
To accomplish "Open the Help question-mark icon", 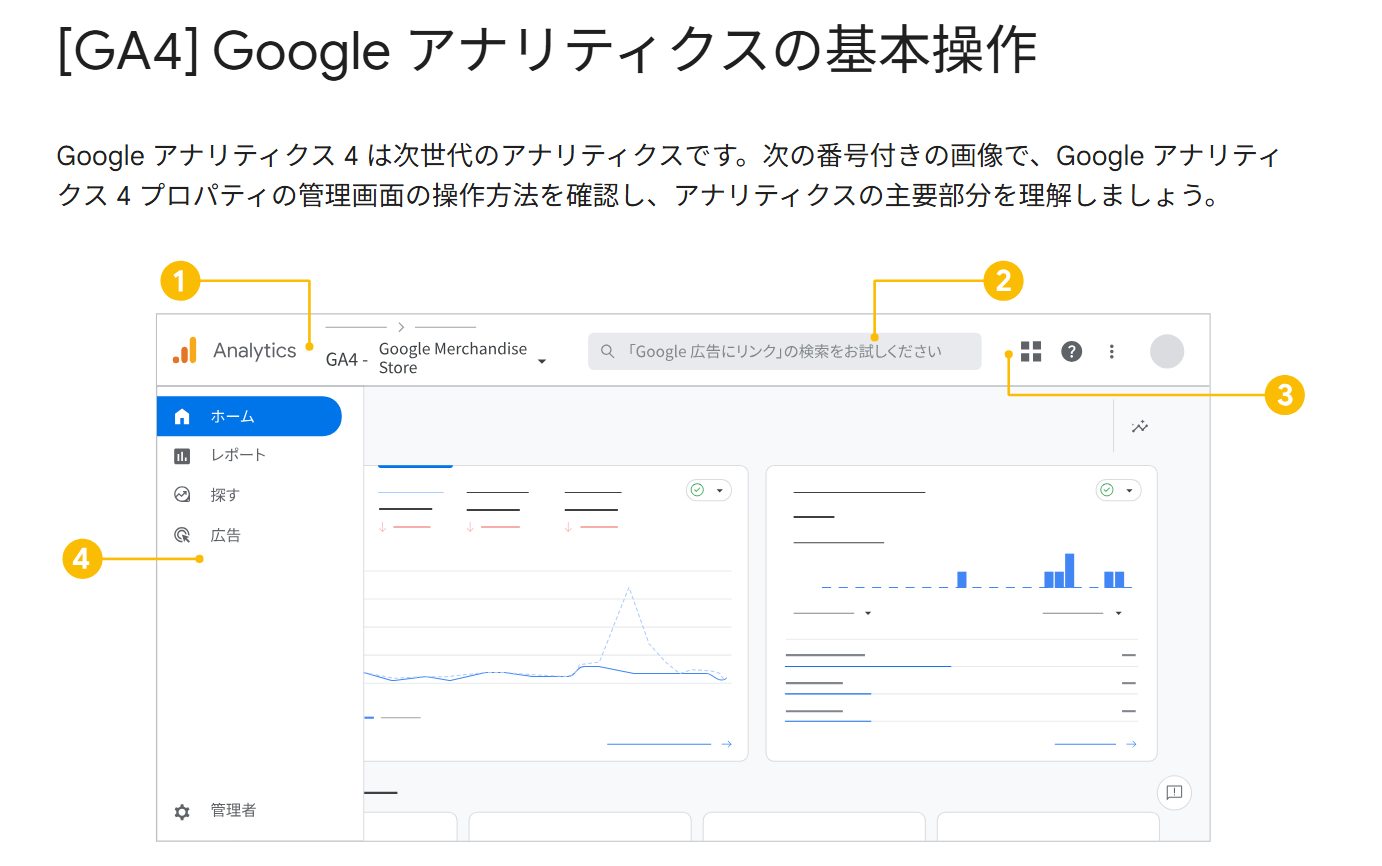I will (x=1071, y=351).
